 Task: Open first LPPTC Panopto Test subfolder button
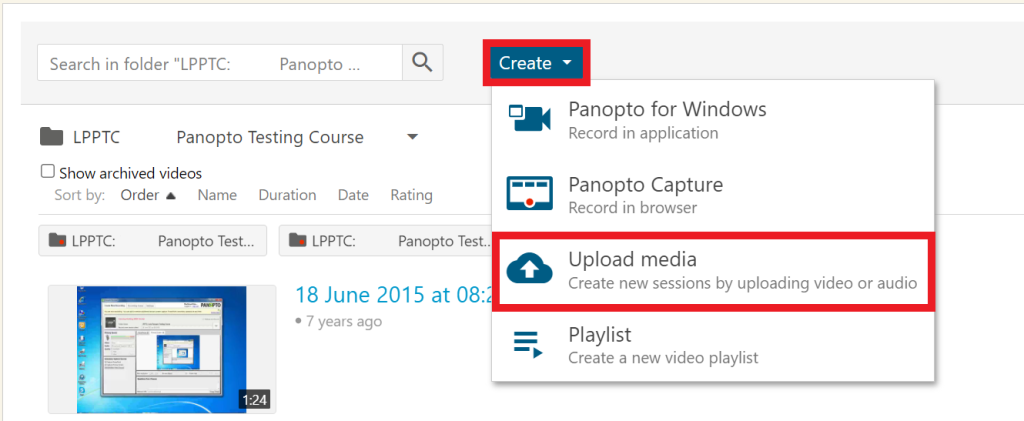pyautogui.click(x=153, y=241)
